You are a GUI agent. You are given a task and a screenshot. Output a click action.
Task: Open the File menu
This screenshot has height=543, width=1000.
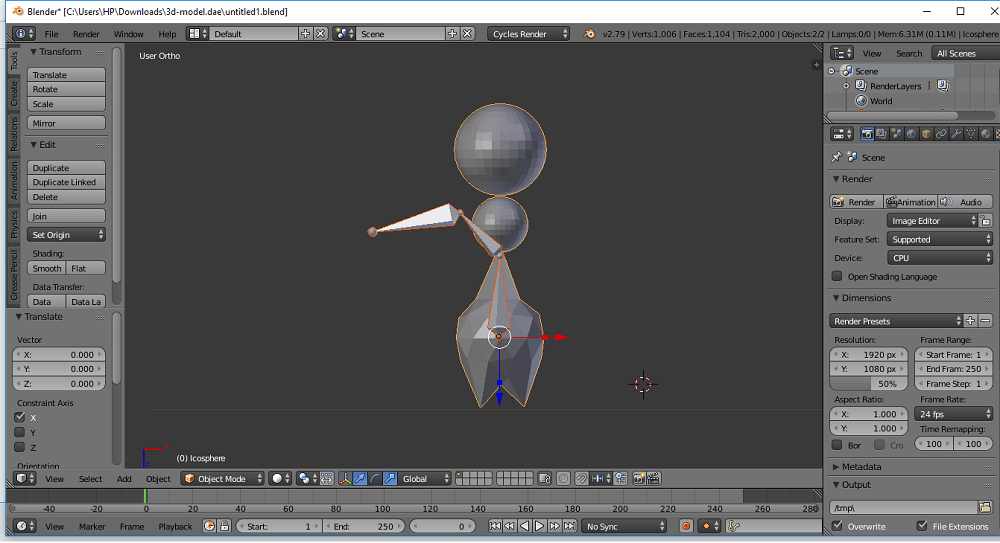[51, 34]
